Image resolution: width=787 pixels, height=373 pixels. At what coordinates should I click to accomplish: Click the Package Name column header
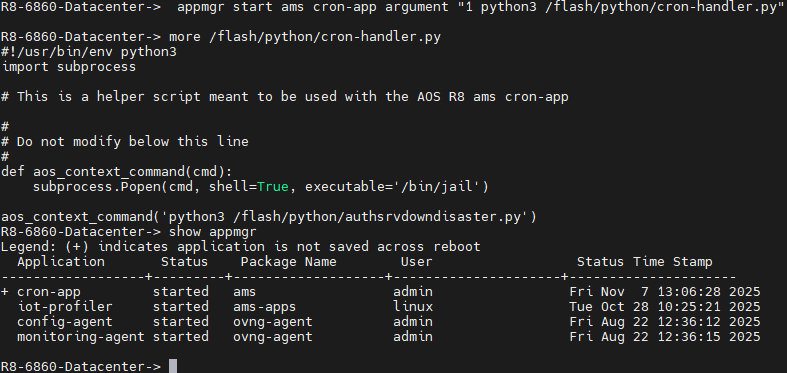(289, 262)
